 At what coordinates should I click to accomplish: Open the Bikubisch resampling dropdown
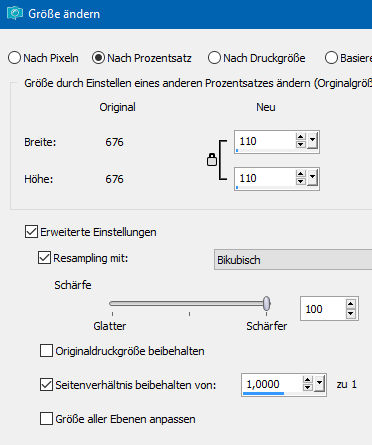pyautogui.click(x=293, y=259)
